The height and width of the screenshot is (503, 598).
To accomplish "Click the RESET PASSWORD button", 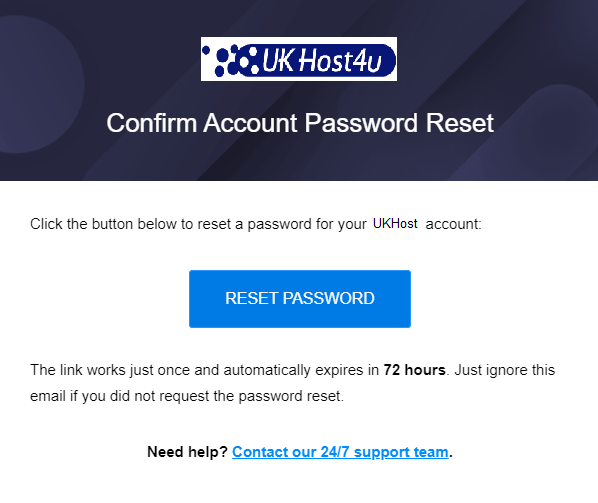I will tap(300, 299).
